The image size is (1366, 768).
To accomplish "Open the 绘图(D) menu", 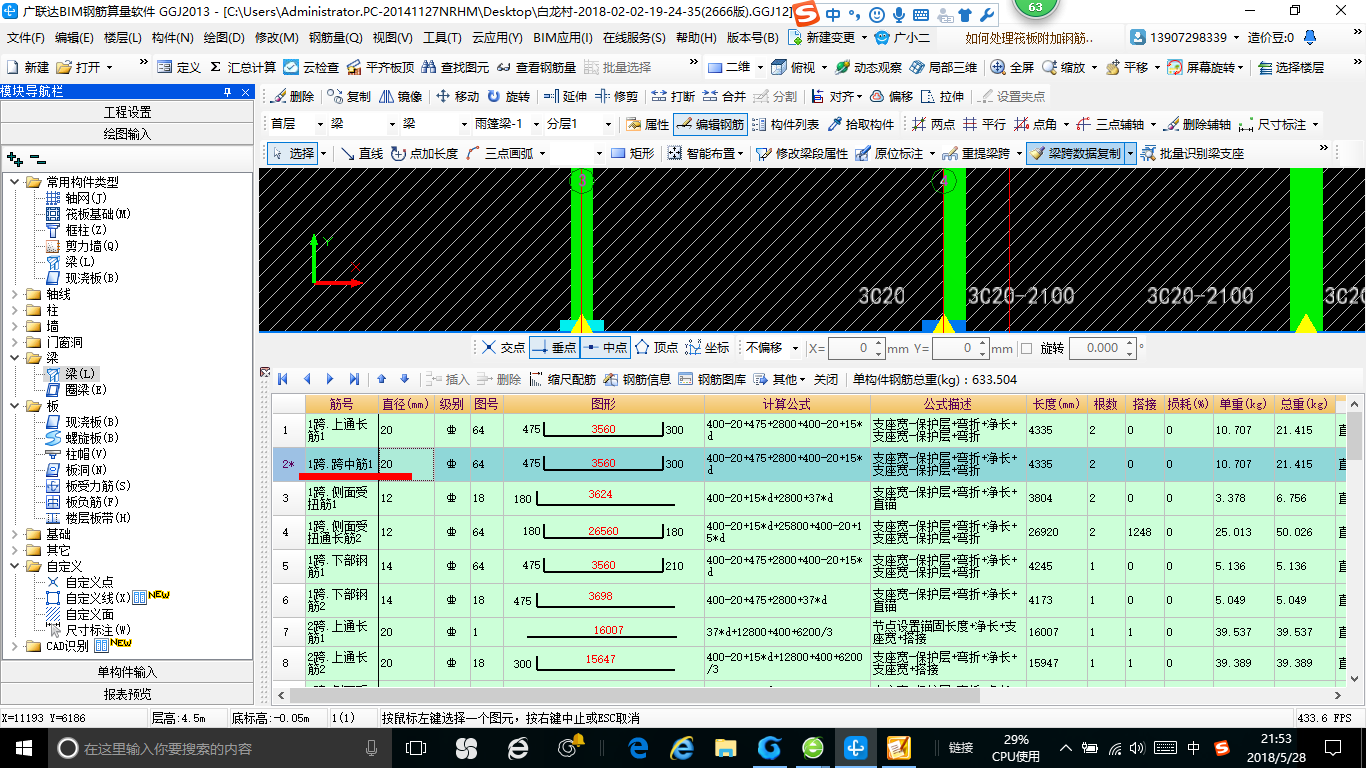I will coord(224,38).
